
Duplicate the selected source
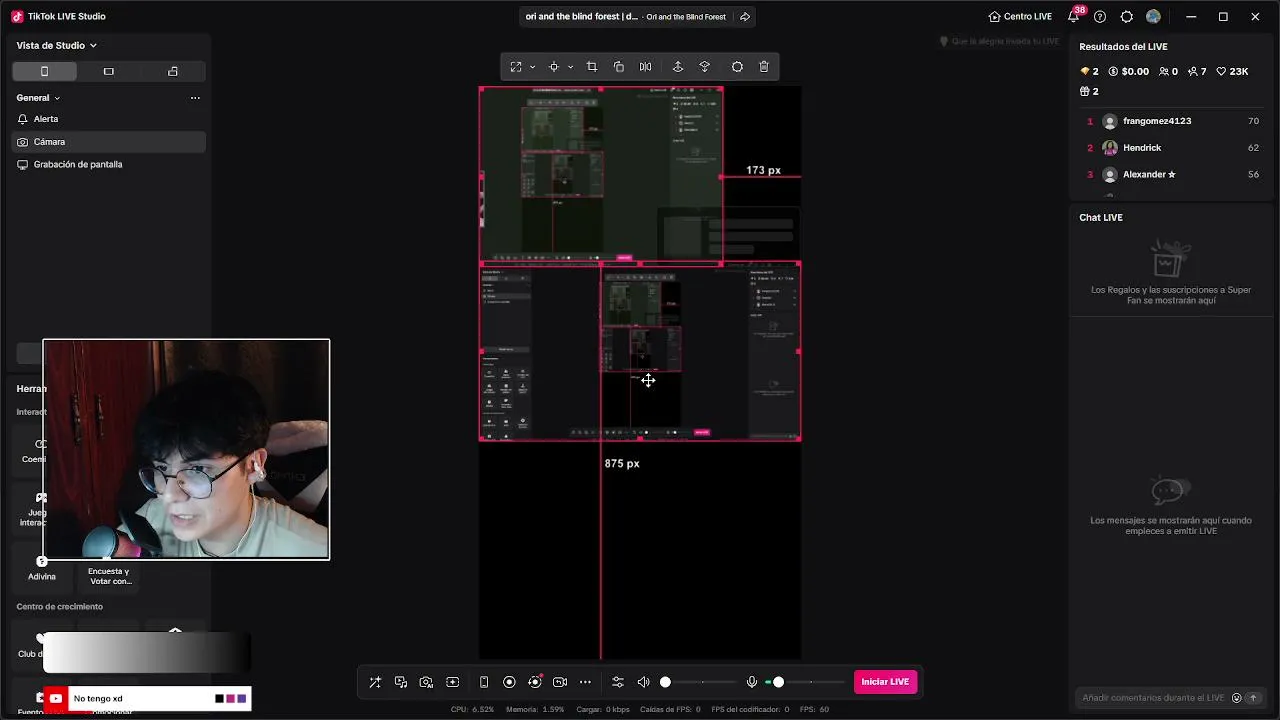coord(619,67)
